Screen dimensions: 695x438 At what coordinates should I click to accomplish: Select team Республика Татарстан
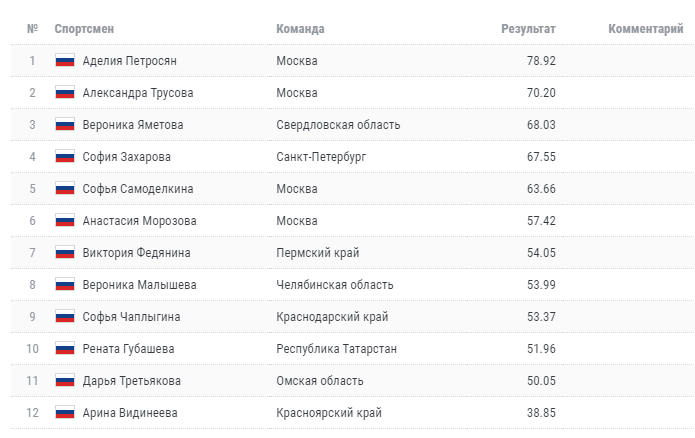(336, 349)
